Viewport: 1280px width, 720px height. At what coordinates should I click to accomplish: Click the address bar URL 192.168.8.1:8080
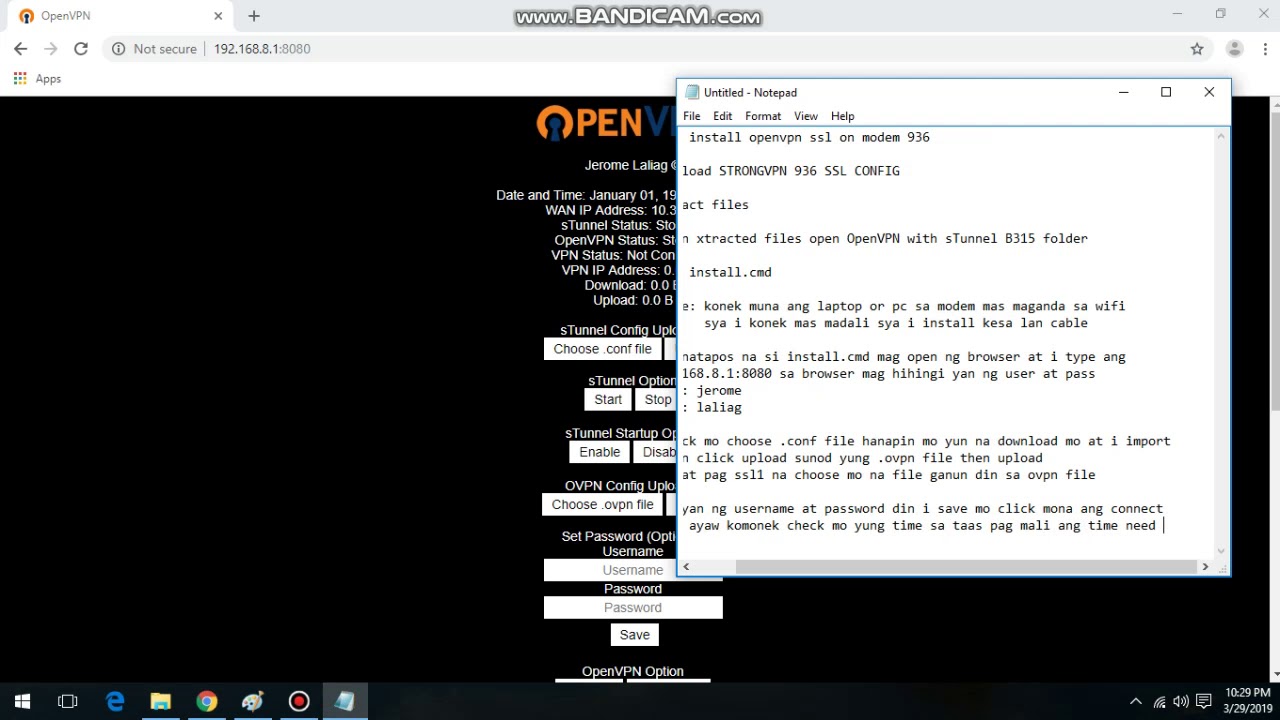point(262,48)
